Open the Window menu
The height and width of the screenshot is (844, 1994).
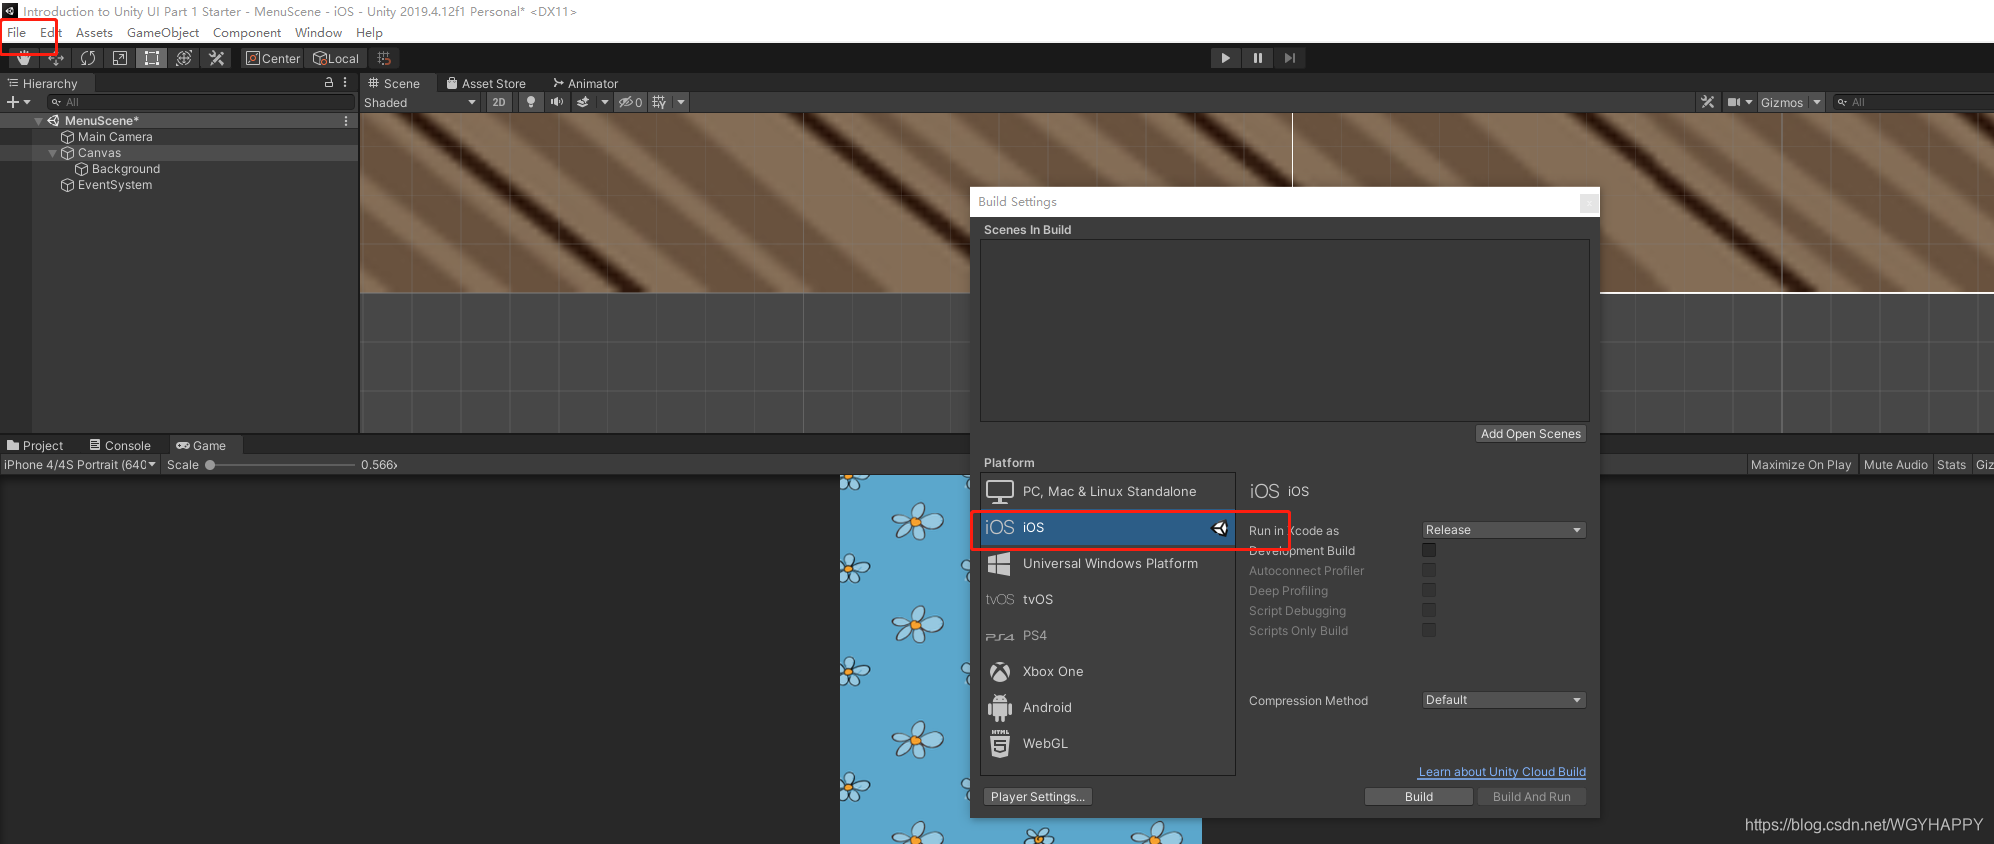coord(318,33)
